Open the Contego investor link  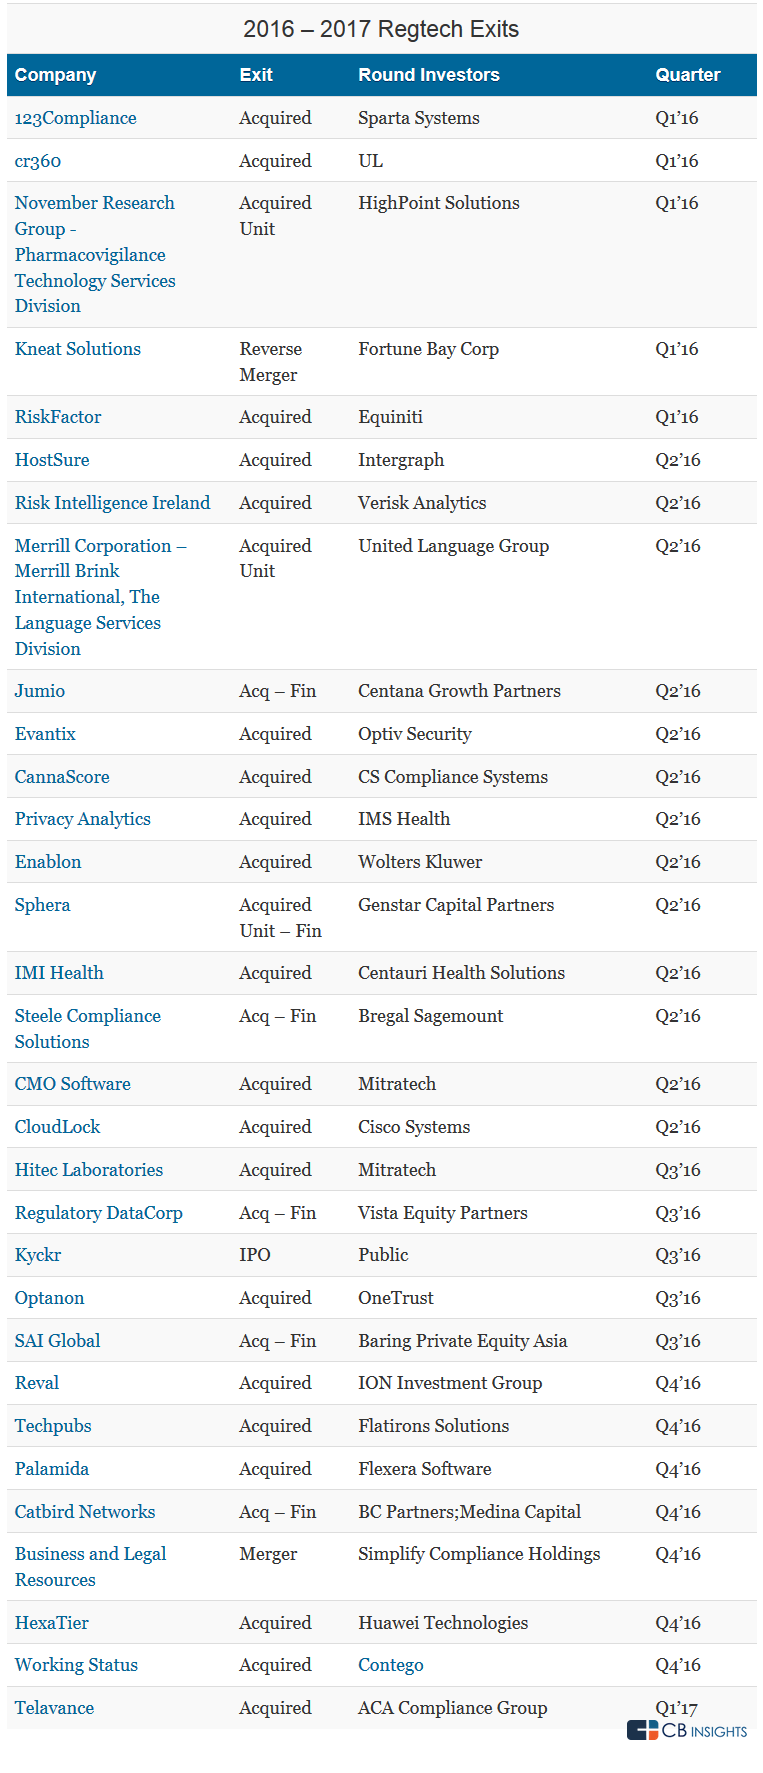[x=391, y=1665]
